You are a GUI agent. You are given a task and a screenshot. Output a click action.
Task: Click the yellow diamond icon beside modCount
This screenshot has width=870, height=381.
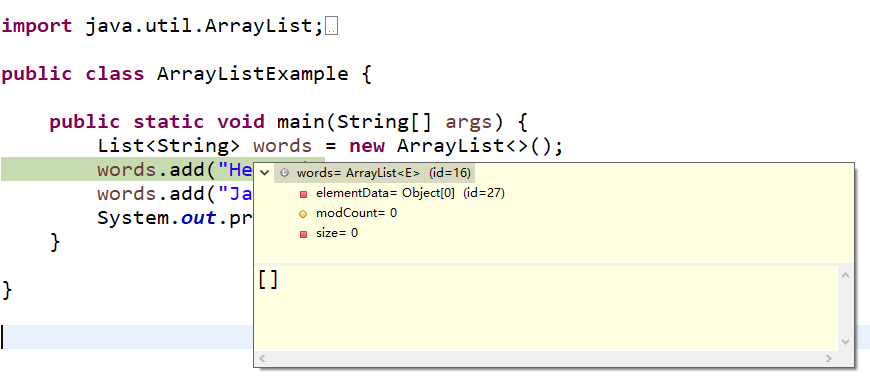click(x=303, y=214)
